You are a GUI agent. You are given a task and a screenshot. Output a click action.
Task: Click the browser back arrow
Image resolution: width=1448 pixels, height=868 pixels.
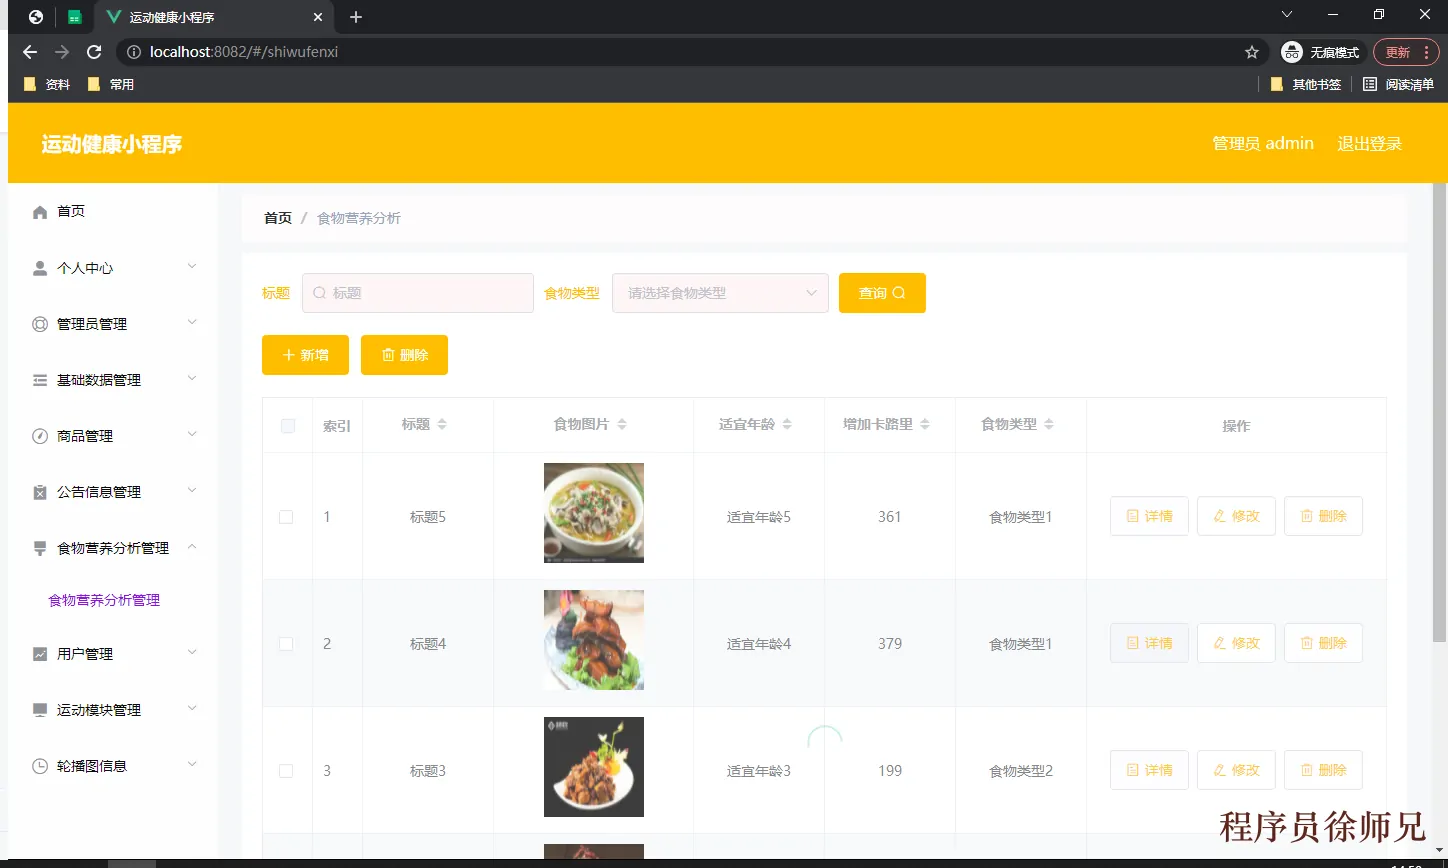30,52
